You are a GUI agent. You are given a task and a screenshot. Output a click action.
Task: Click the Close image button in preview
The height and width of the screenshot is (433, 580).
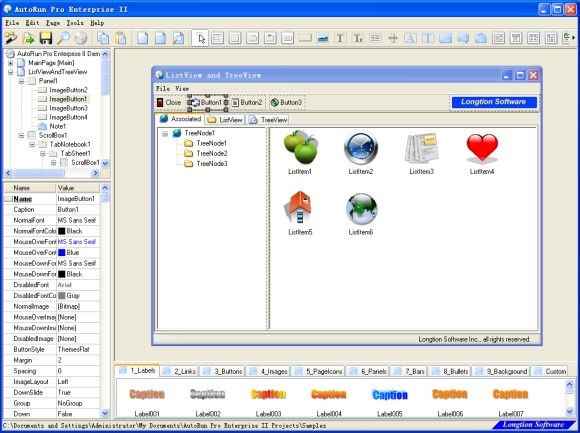point(169,102)
